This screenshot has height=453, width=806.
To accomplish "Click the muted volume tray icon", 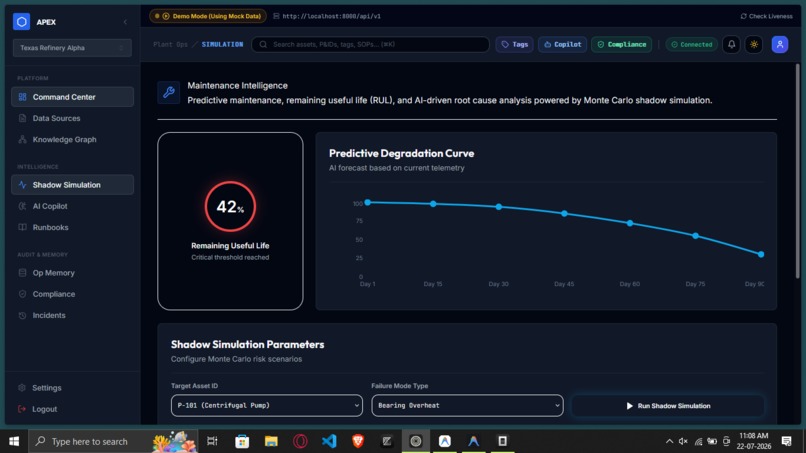I will click(x=683, y=441).
